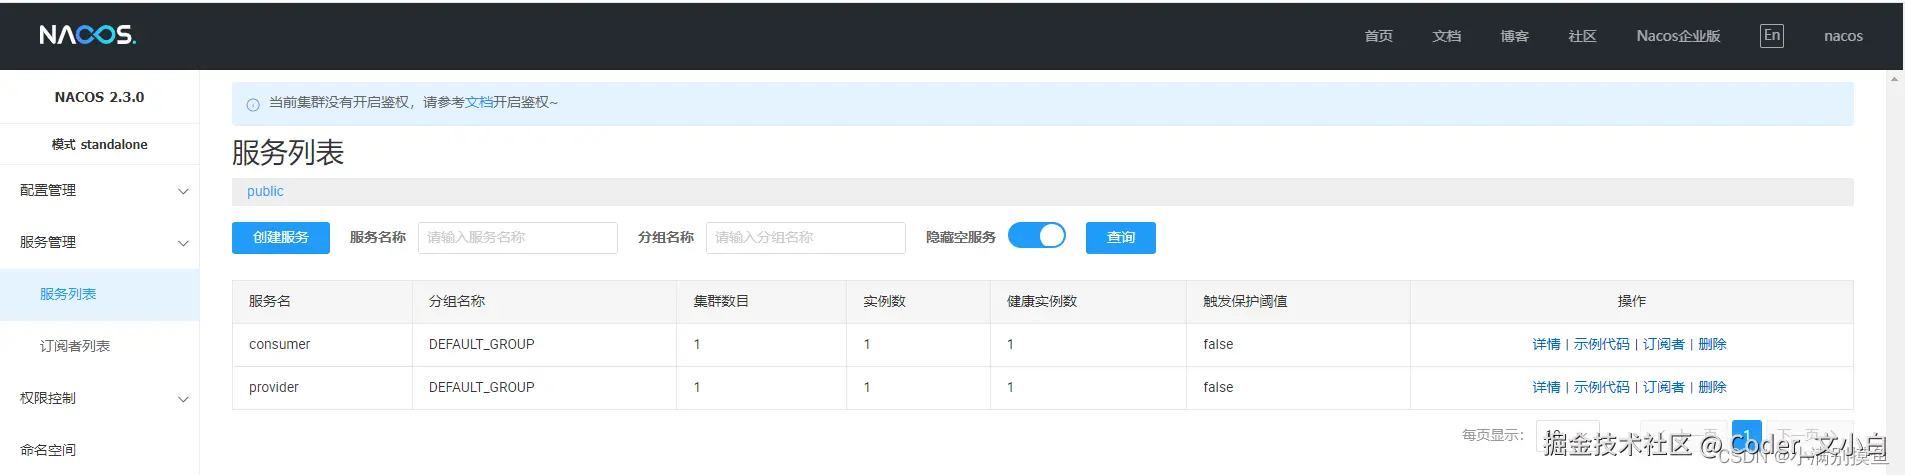Open 订阅者 for the consumer service
The image size is (1905, 475).
[1663, 344]
